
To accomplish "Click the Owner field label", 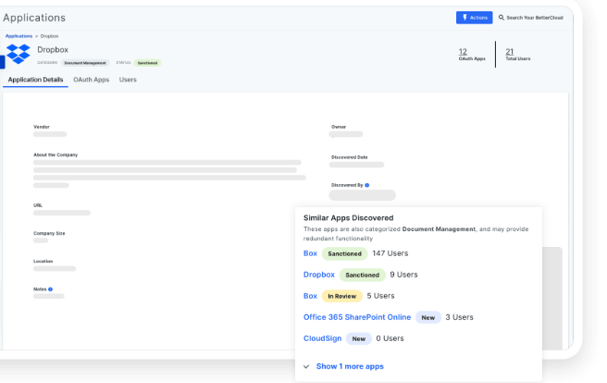I will point(338,127).
